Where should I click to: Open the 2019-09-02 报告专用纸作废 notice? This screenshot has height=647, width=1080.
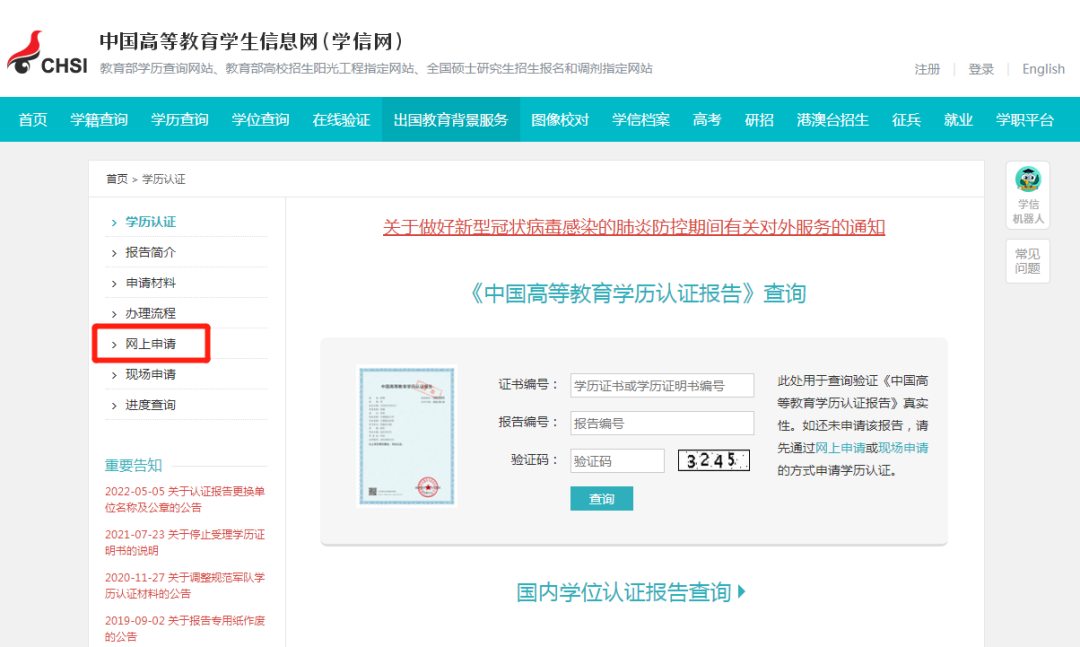185,628
